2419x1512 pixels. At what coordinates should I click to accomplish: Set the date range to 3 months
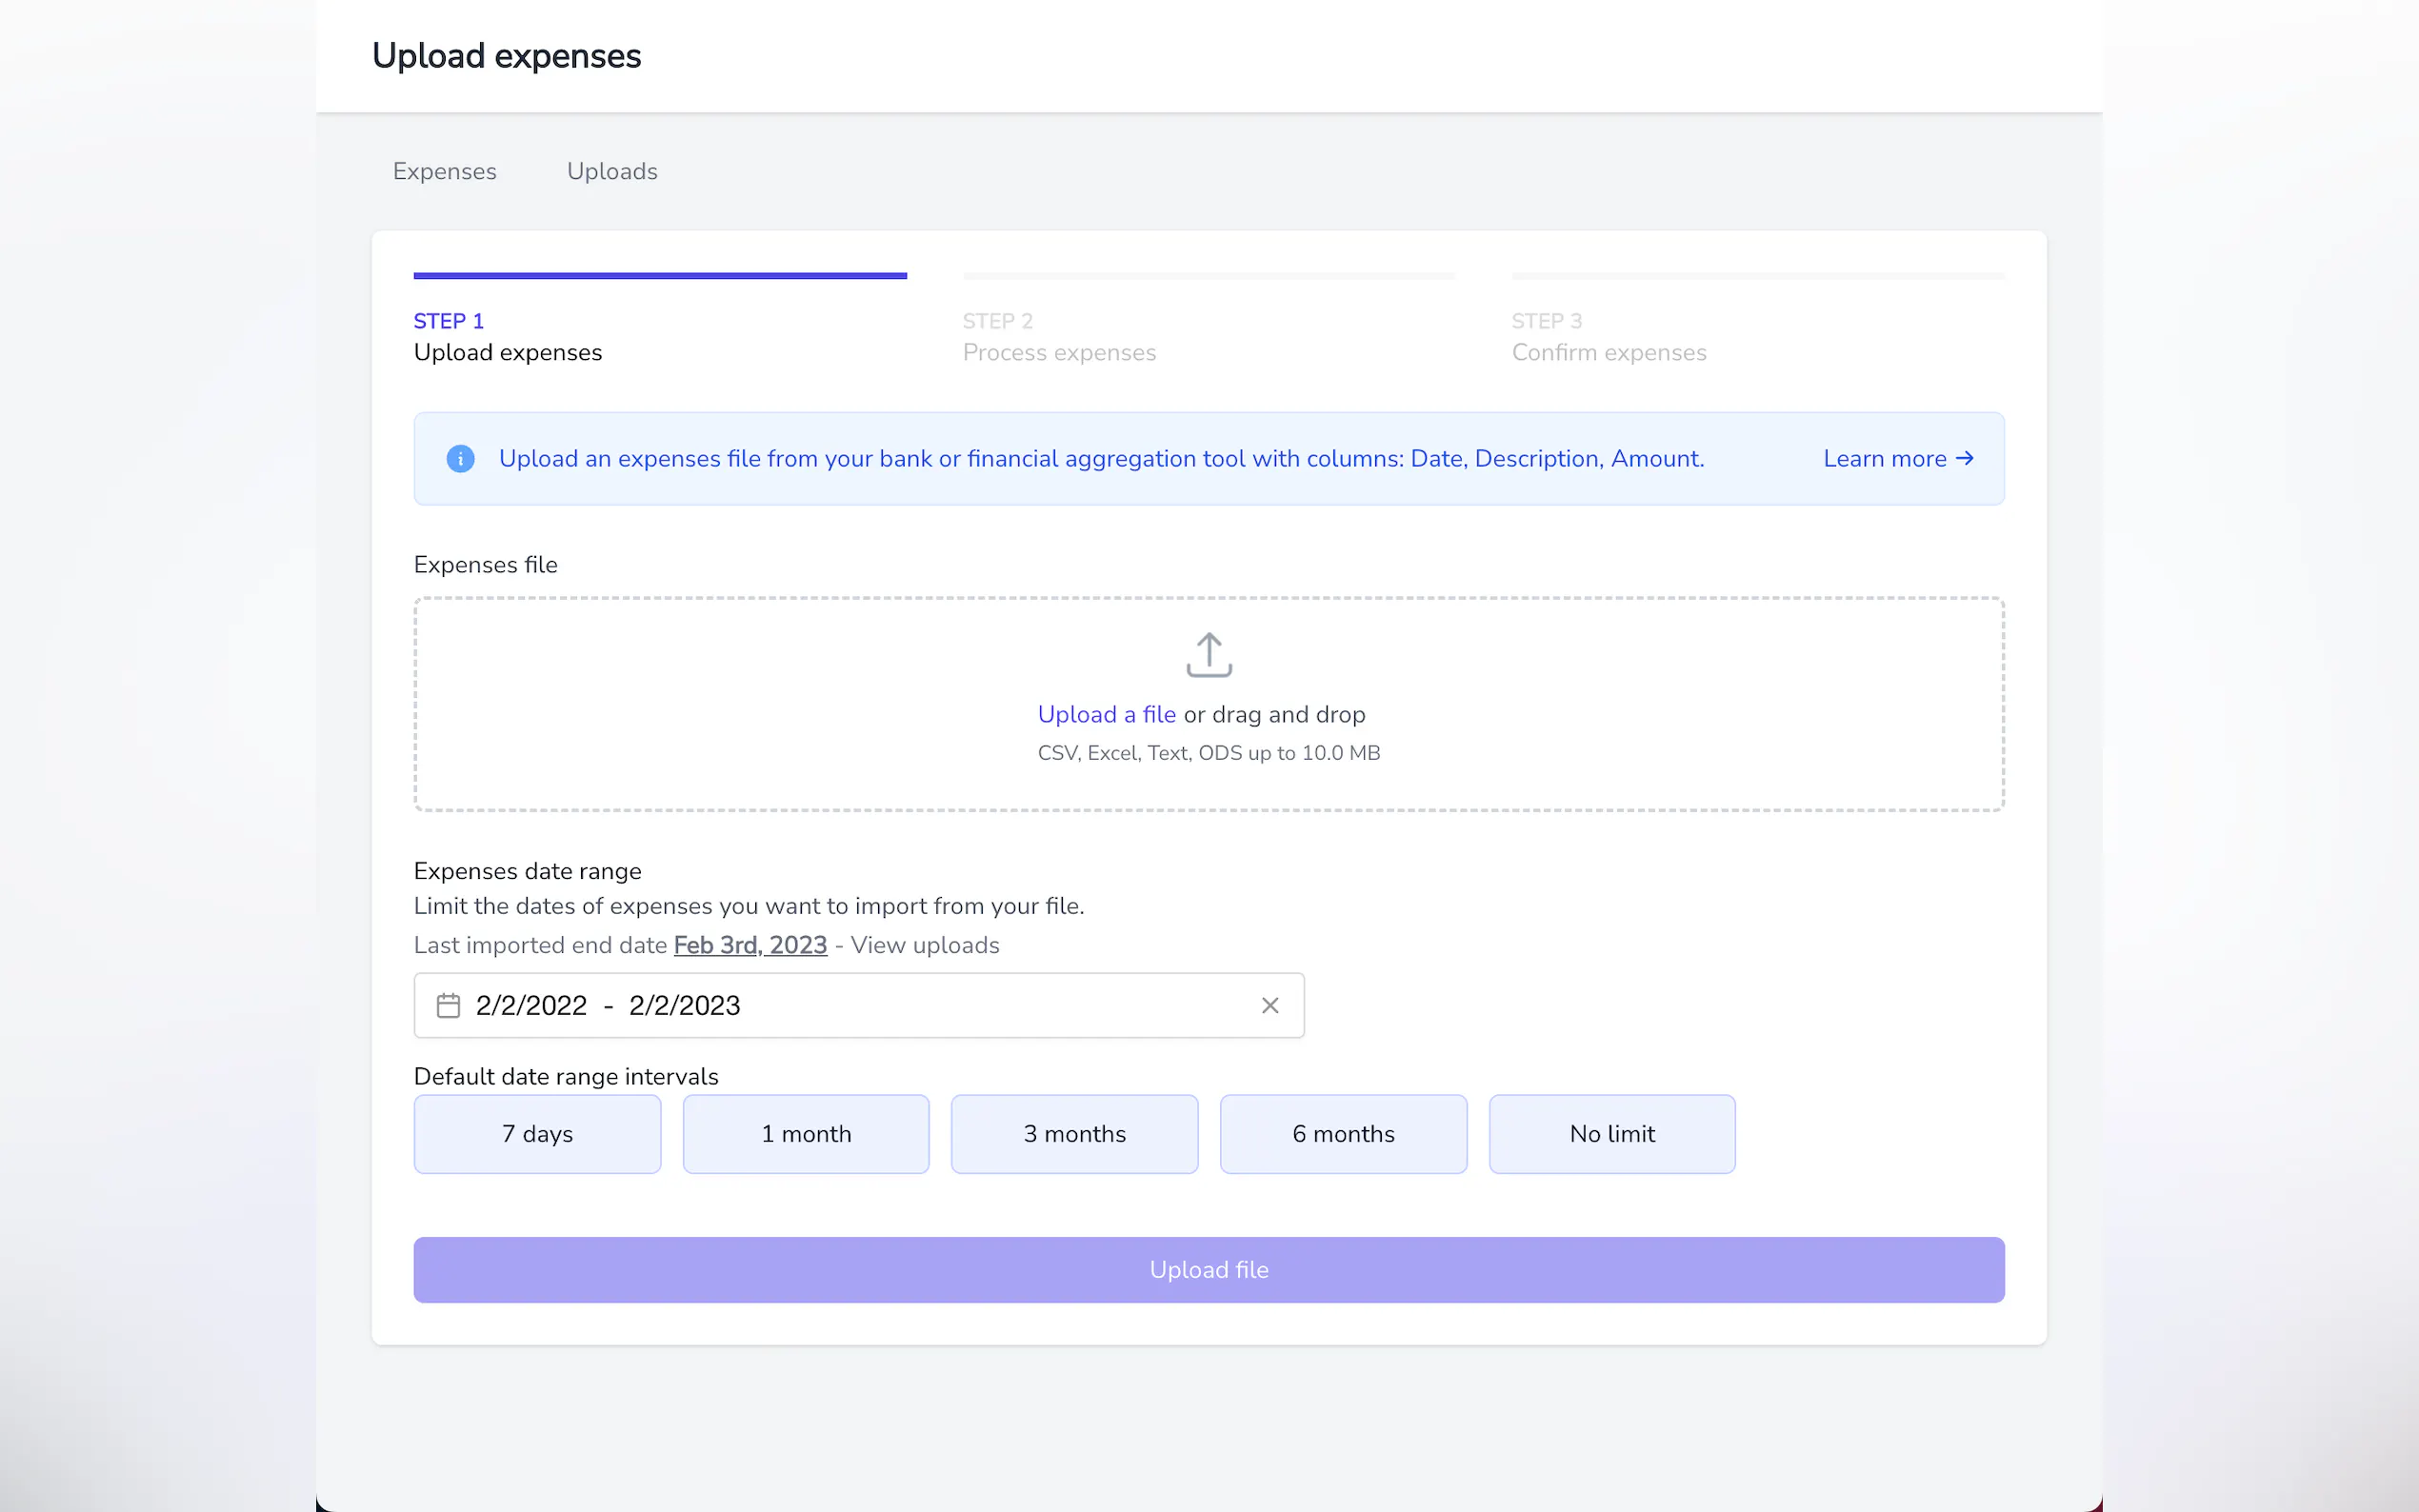click(x=1074, y=1133)
